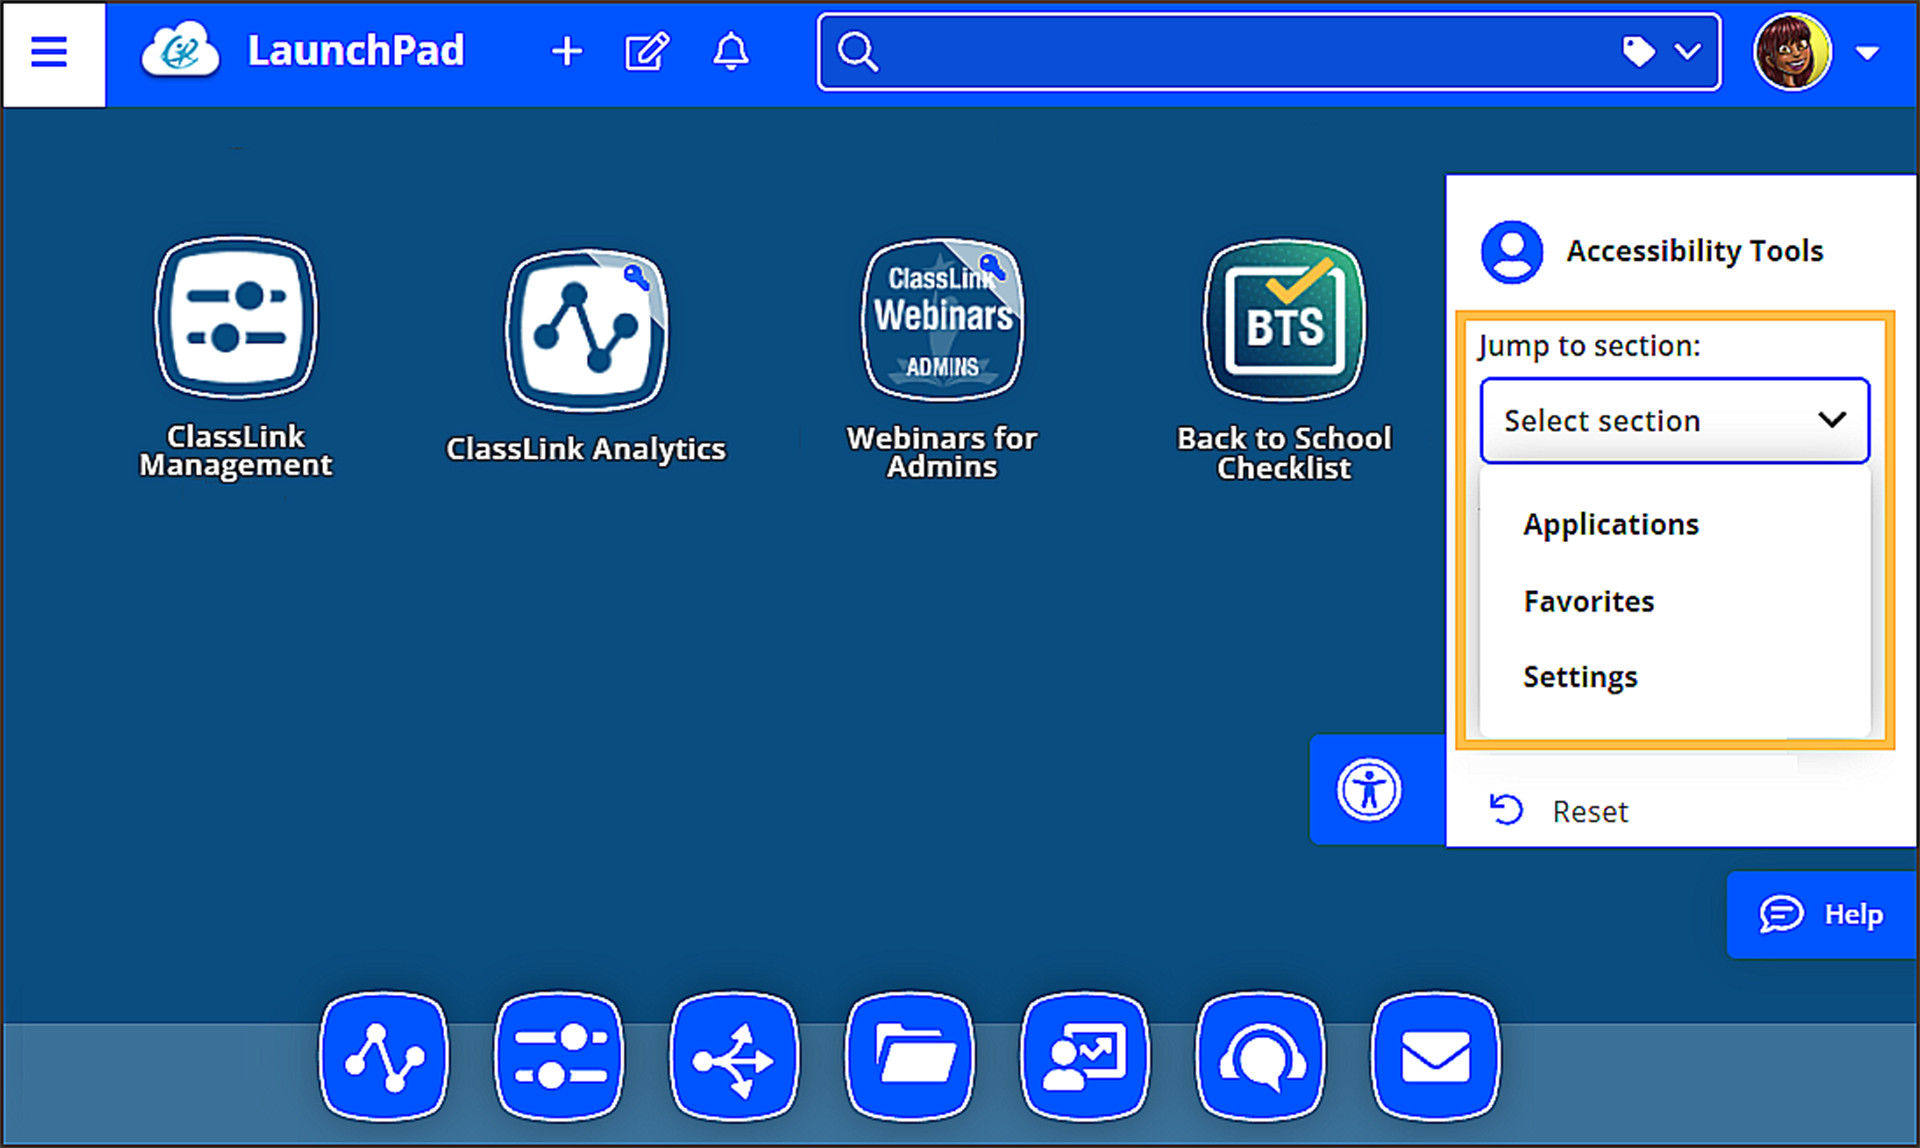This screenshot has height=1148, width=1920.
Task: Open the hamburger menu
Action: point(51,52)
